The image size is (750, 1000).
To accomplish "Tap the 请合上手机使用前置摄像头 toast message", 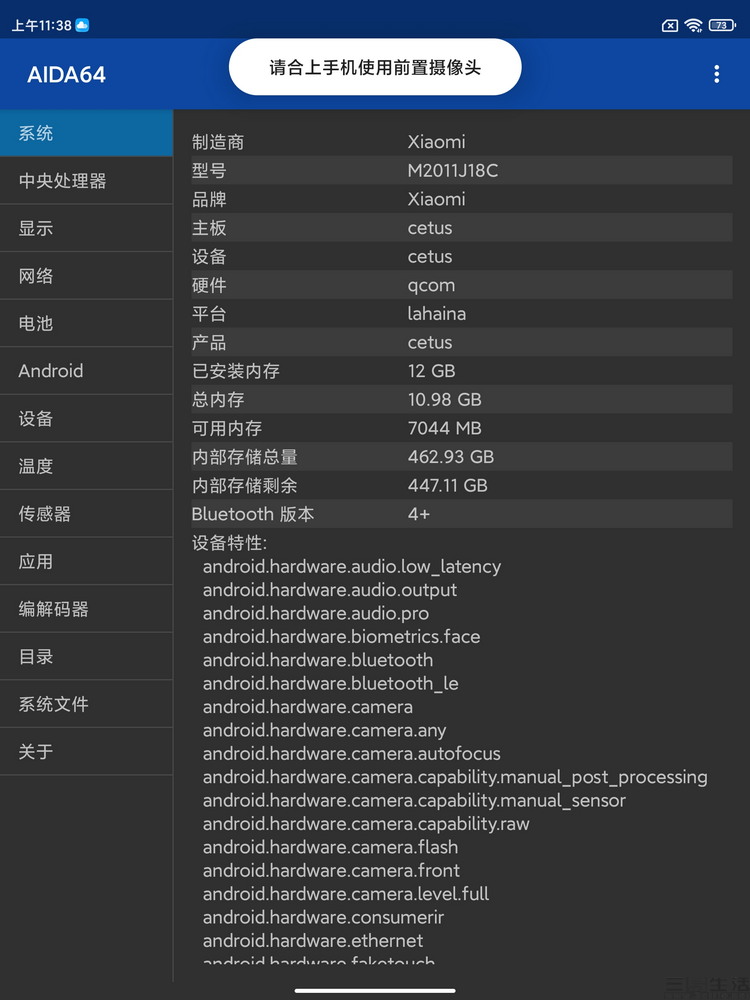I will pyautogui.click(x=375, y=67).
